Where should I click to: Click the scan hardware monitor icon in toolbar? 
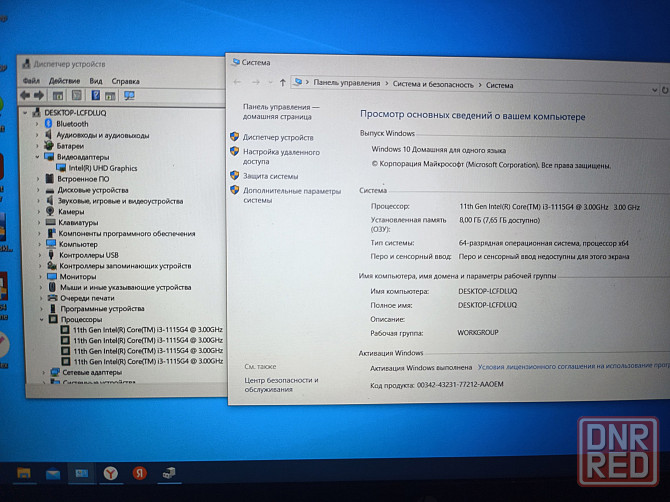129,96
